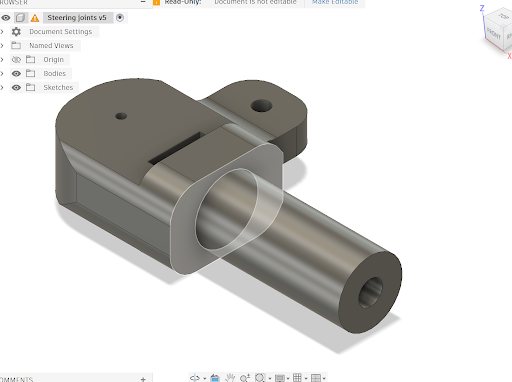Viewport: 512px width, 382px height.
Task: Select the Origin label in browser
Action: coord(53,60)
